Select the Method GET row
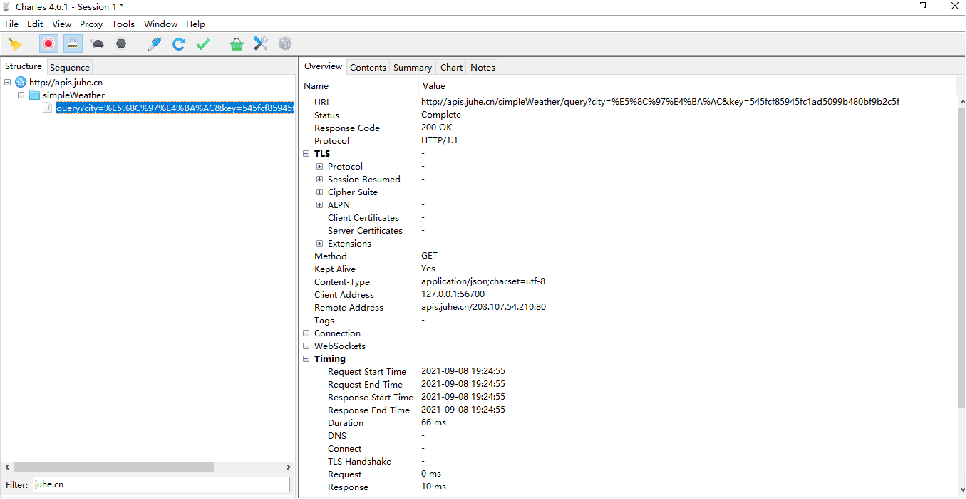Viewport: 966px width, 499px height. (628, 256)
